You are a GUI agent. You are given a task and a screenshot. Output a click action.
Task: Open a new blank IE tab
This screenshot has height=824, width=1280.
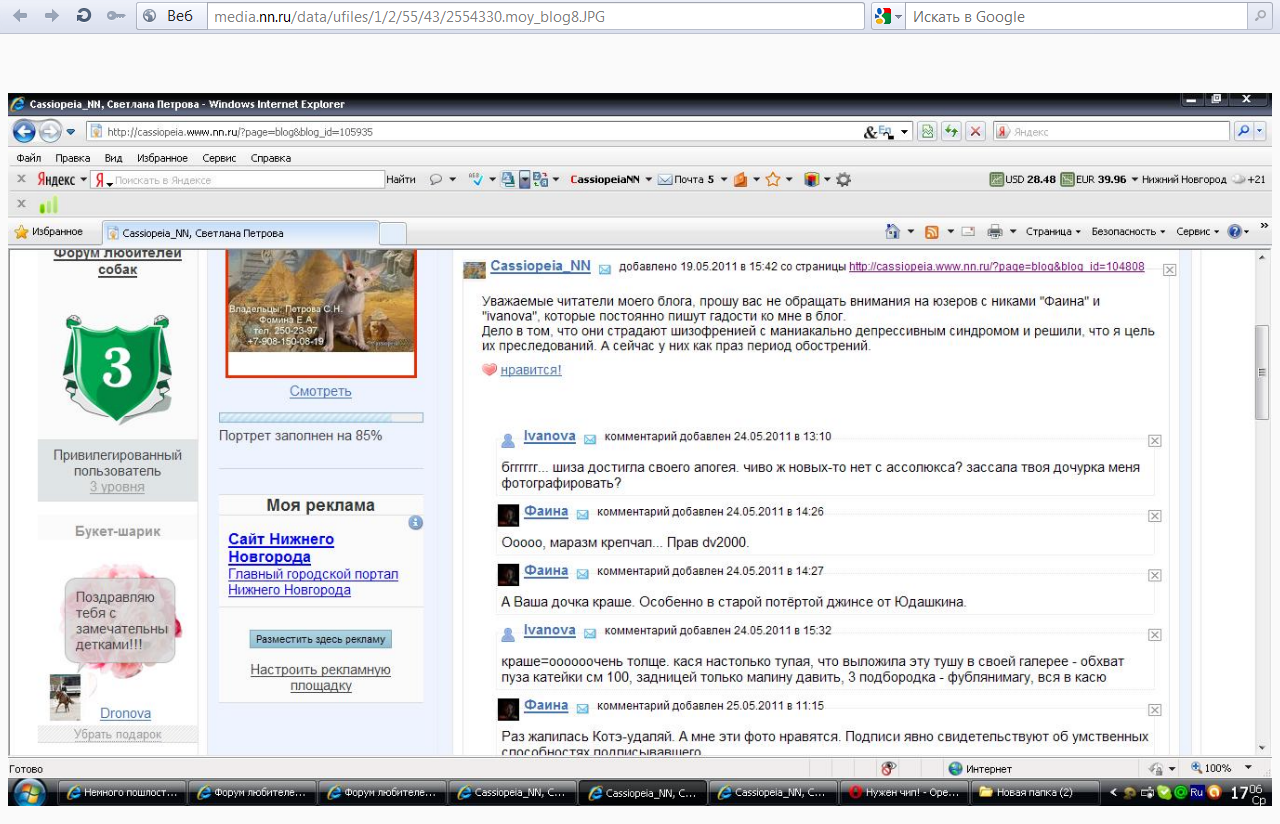pyautogui.click(x=393, y=232)
